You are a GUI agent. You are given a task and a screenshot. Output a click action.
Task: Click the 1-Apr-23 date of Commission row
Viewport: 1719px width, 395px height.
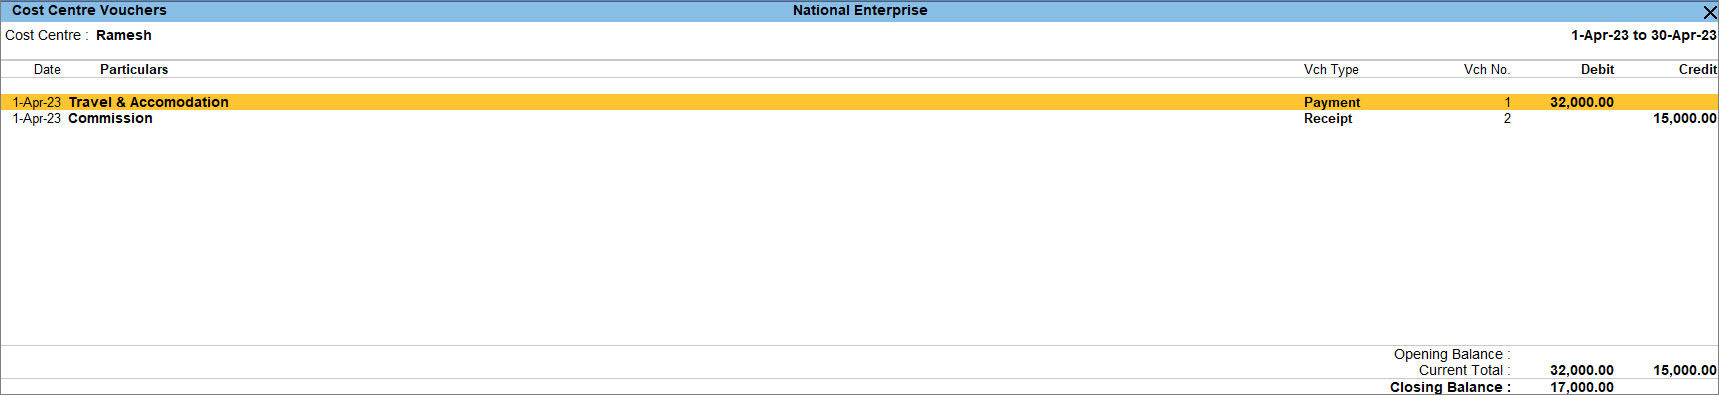36,118
